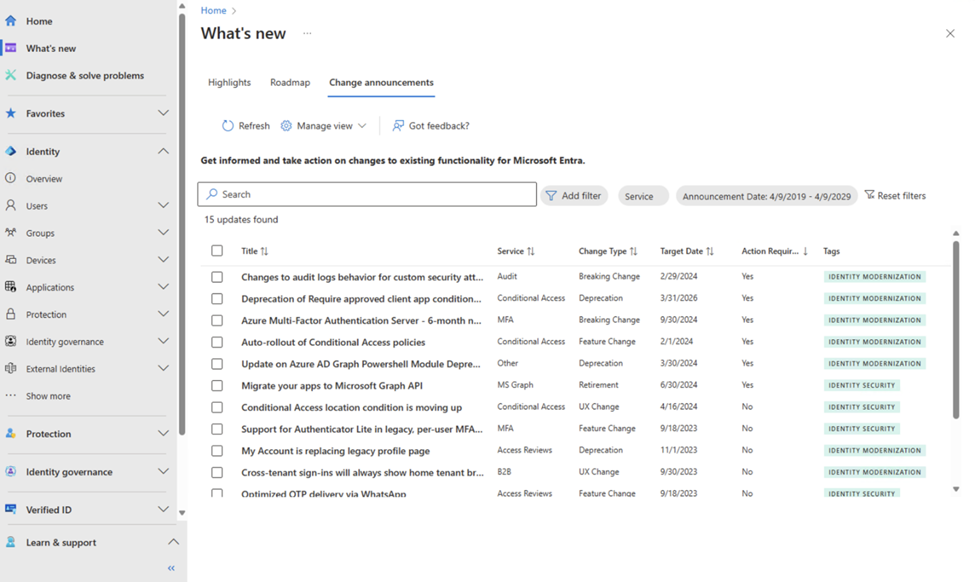This screenshot has height=582, width=975.
Task: Open the Home breadcrumb link
Action: (x=213, y=10)
